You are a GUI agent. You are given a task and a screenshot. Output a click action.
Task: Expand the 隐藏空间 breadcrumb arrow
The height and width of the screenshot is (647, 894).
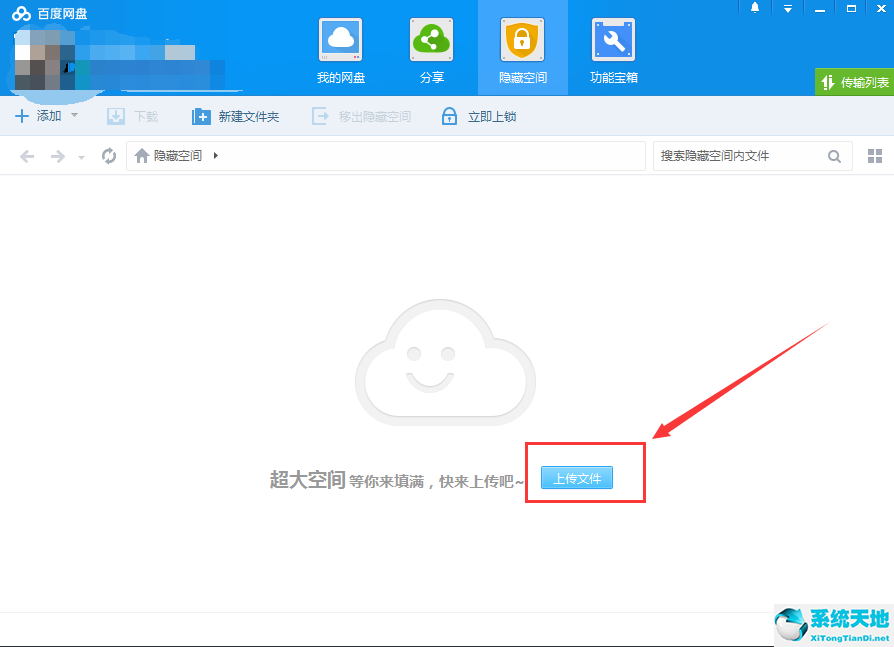pyautogui.click(x=216, y=156)
